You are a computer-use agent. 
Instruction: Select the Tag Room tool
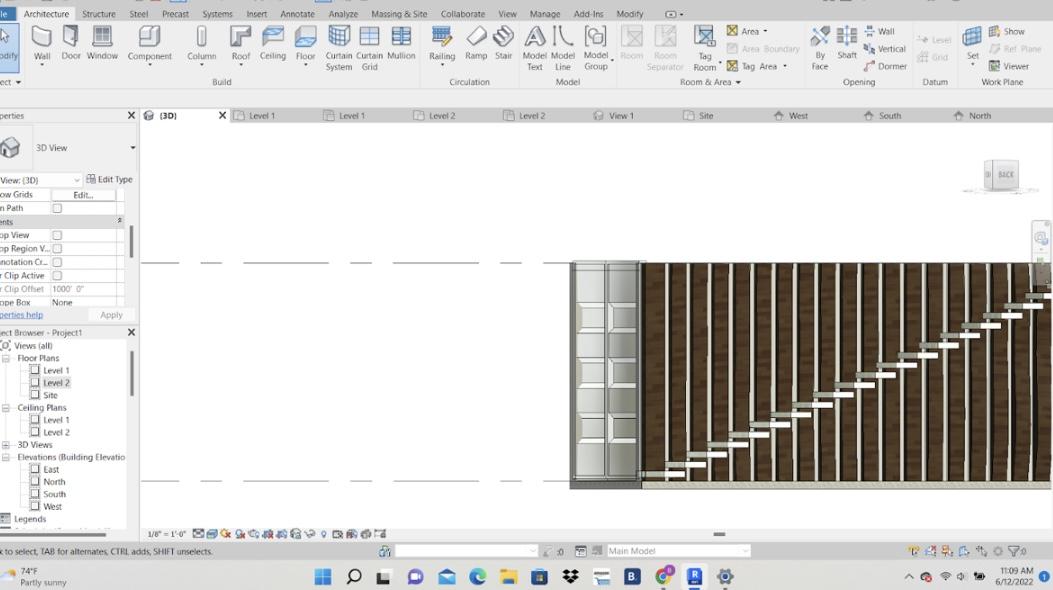[x=704, y=48]
